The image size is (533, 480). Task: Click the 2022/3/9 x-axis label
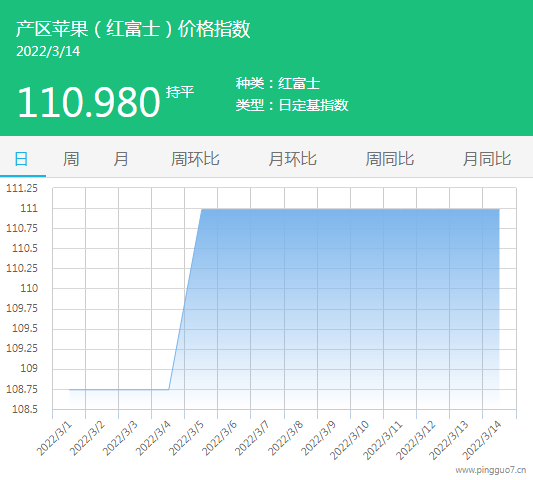coord(319,438)
